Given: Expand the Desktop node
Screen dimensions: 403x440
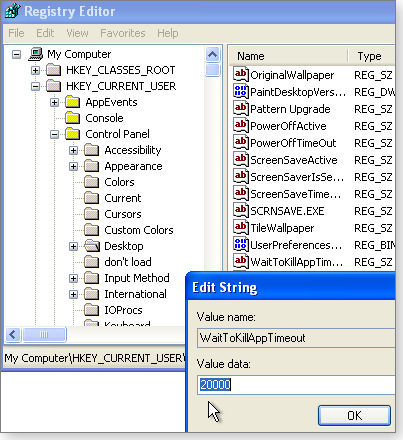Looking at the screenshot, I should tap(73, 246).
